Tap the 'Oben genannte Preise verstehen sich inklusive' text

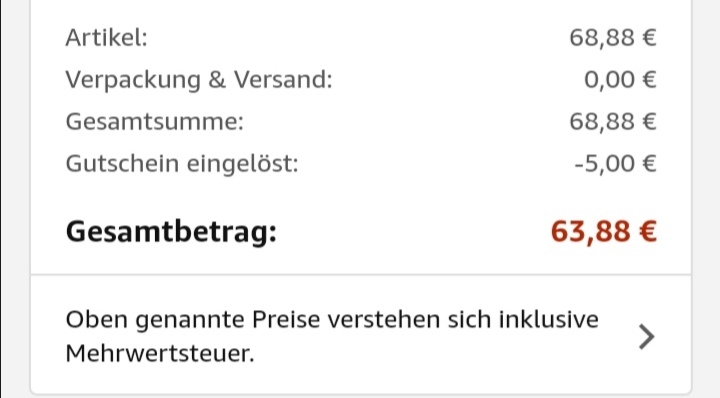tap(332, 320)
